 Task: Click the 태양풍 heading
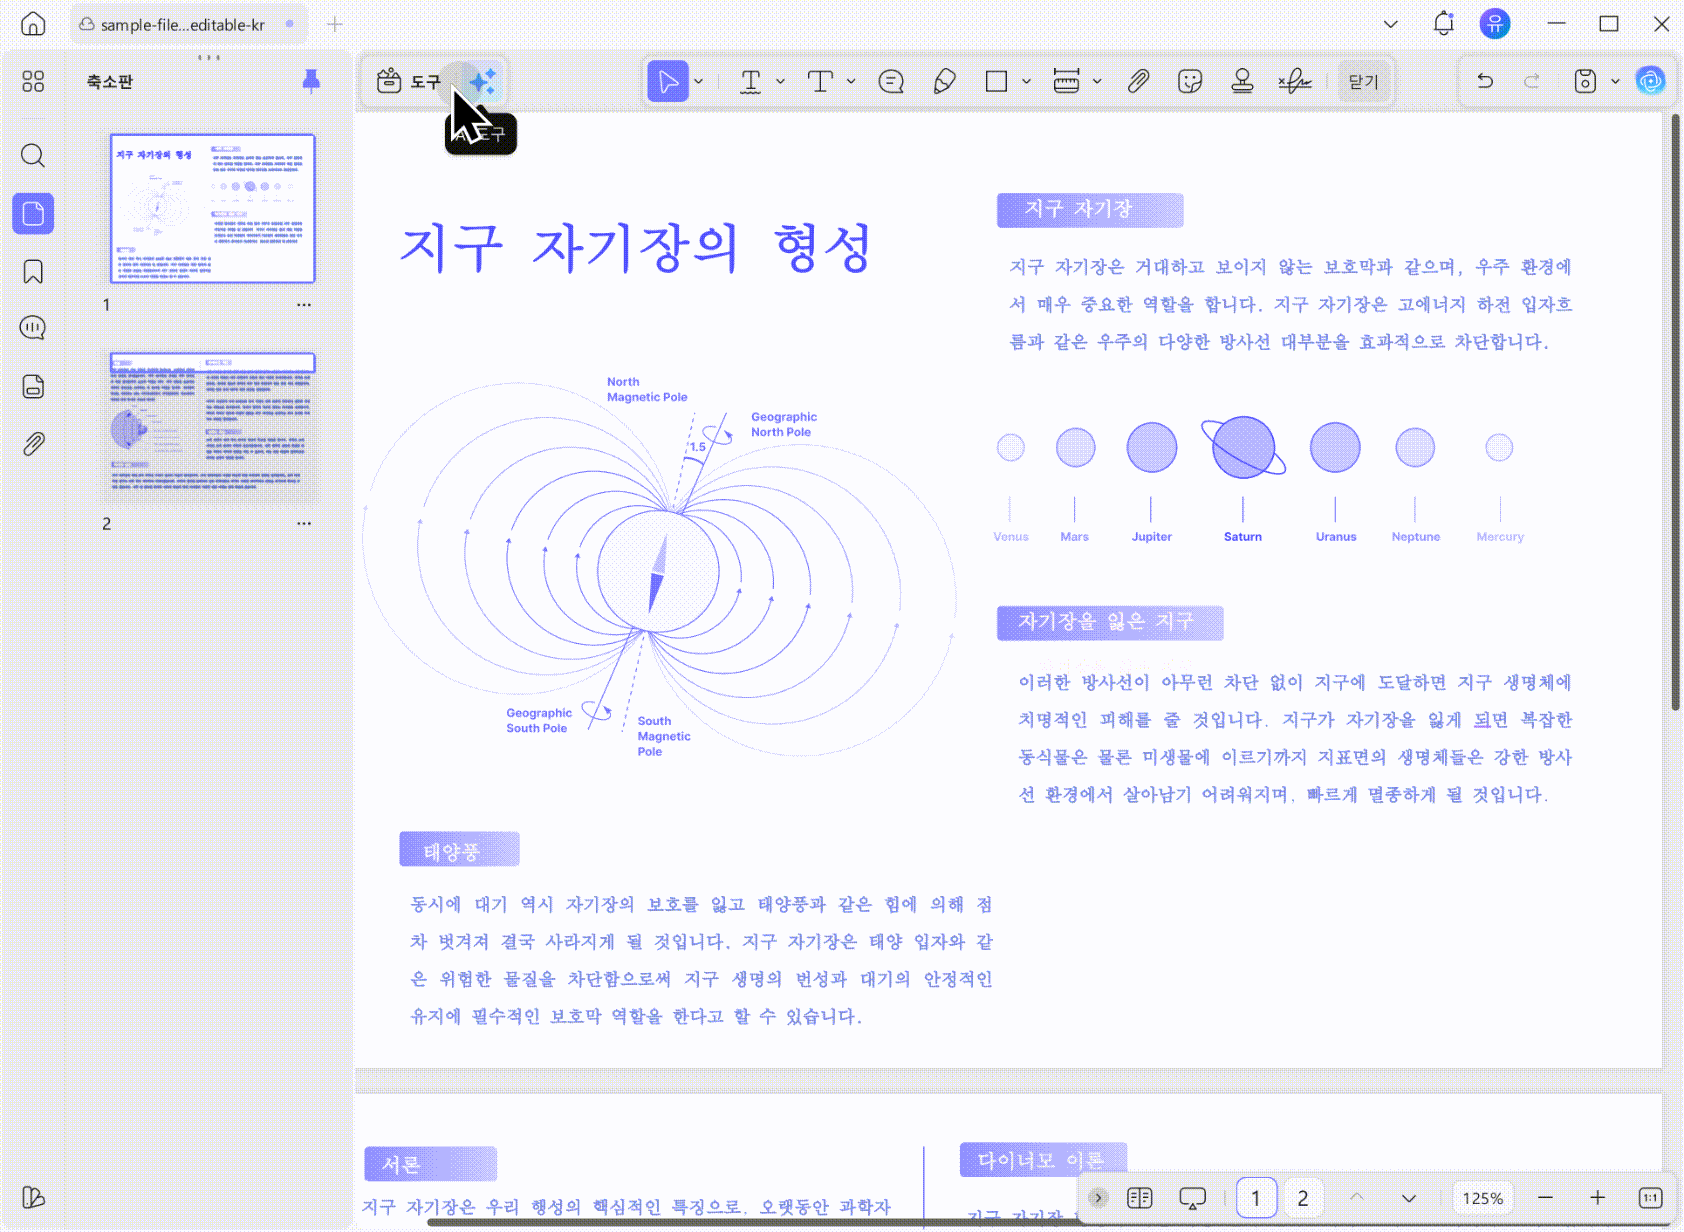459,850
